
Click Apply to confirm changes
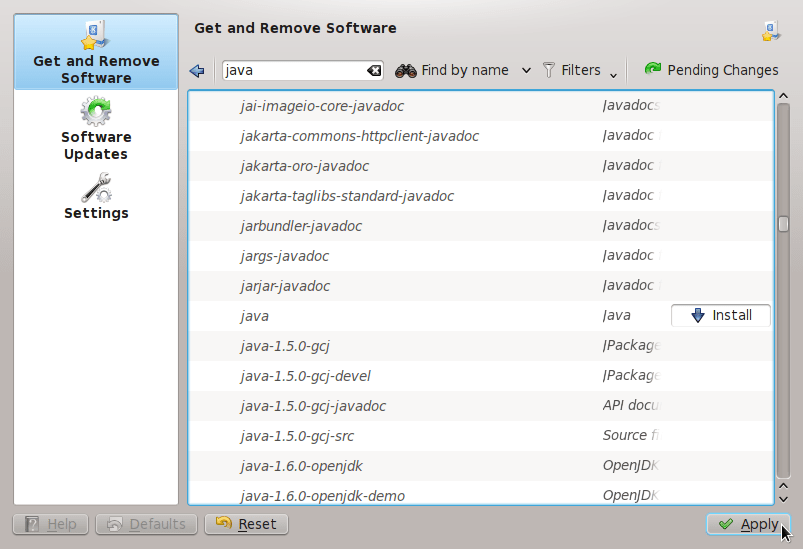coord(748,524)
